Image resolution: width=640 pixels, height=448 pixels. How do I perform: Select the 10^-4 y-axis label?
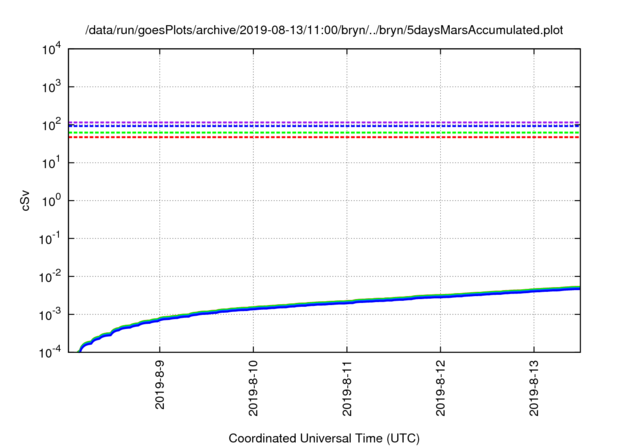(x=50, y=353)
